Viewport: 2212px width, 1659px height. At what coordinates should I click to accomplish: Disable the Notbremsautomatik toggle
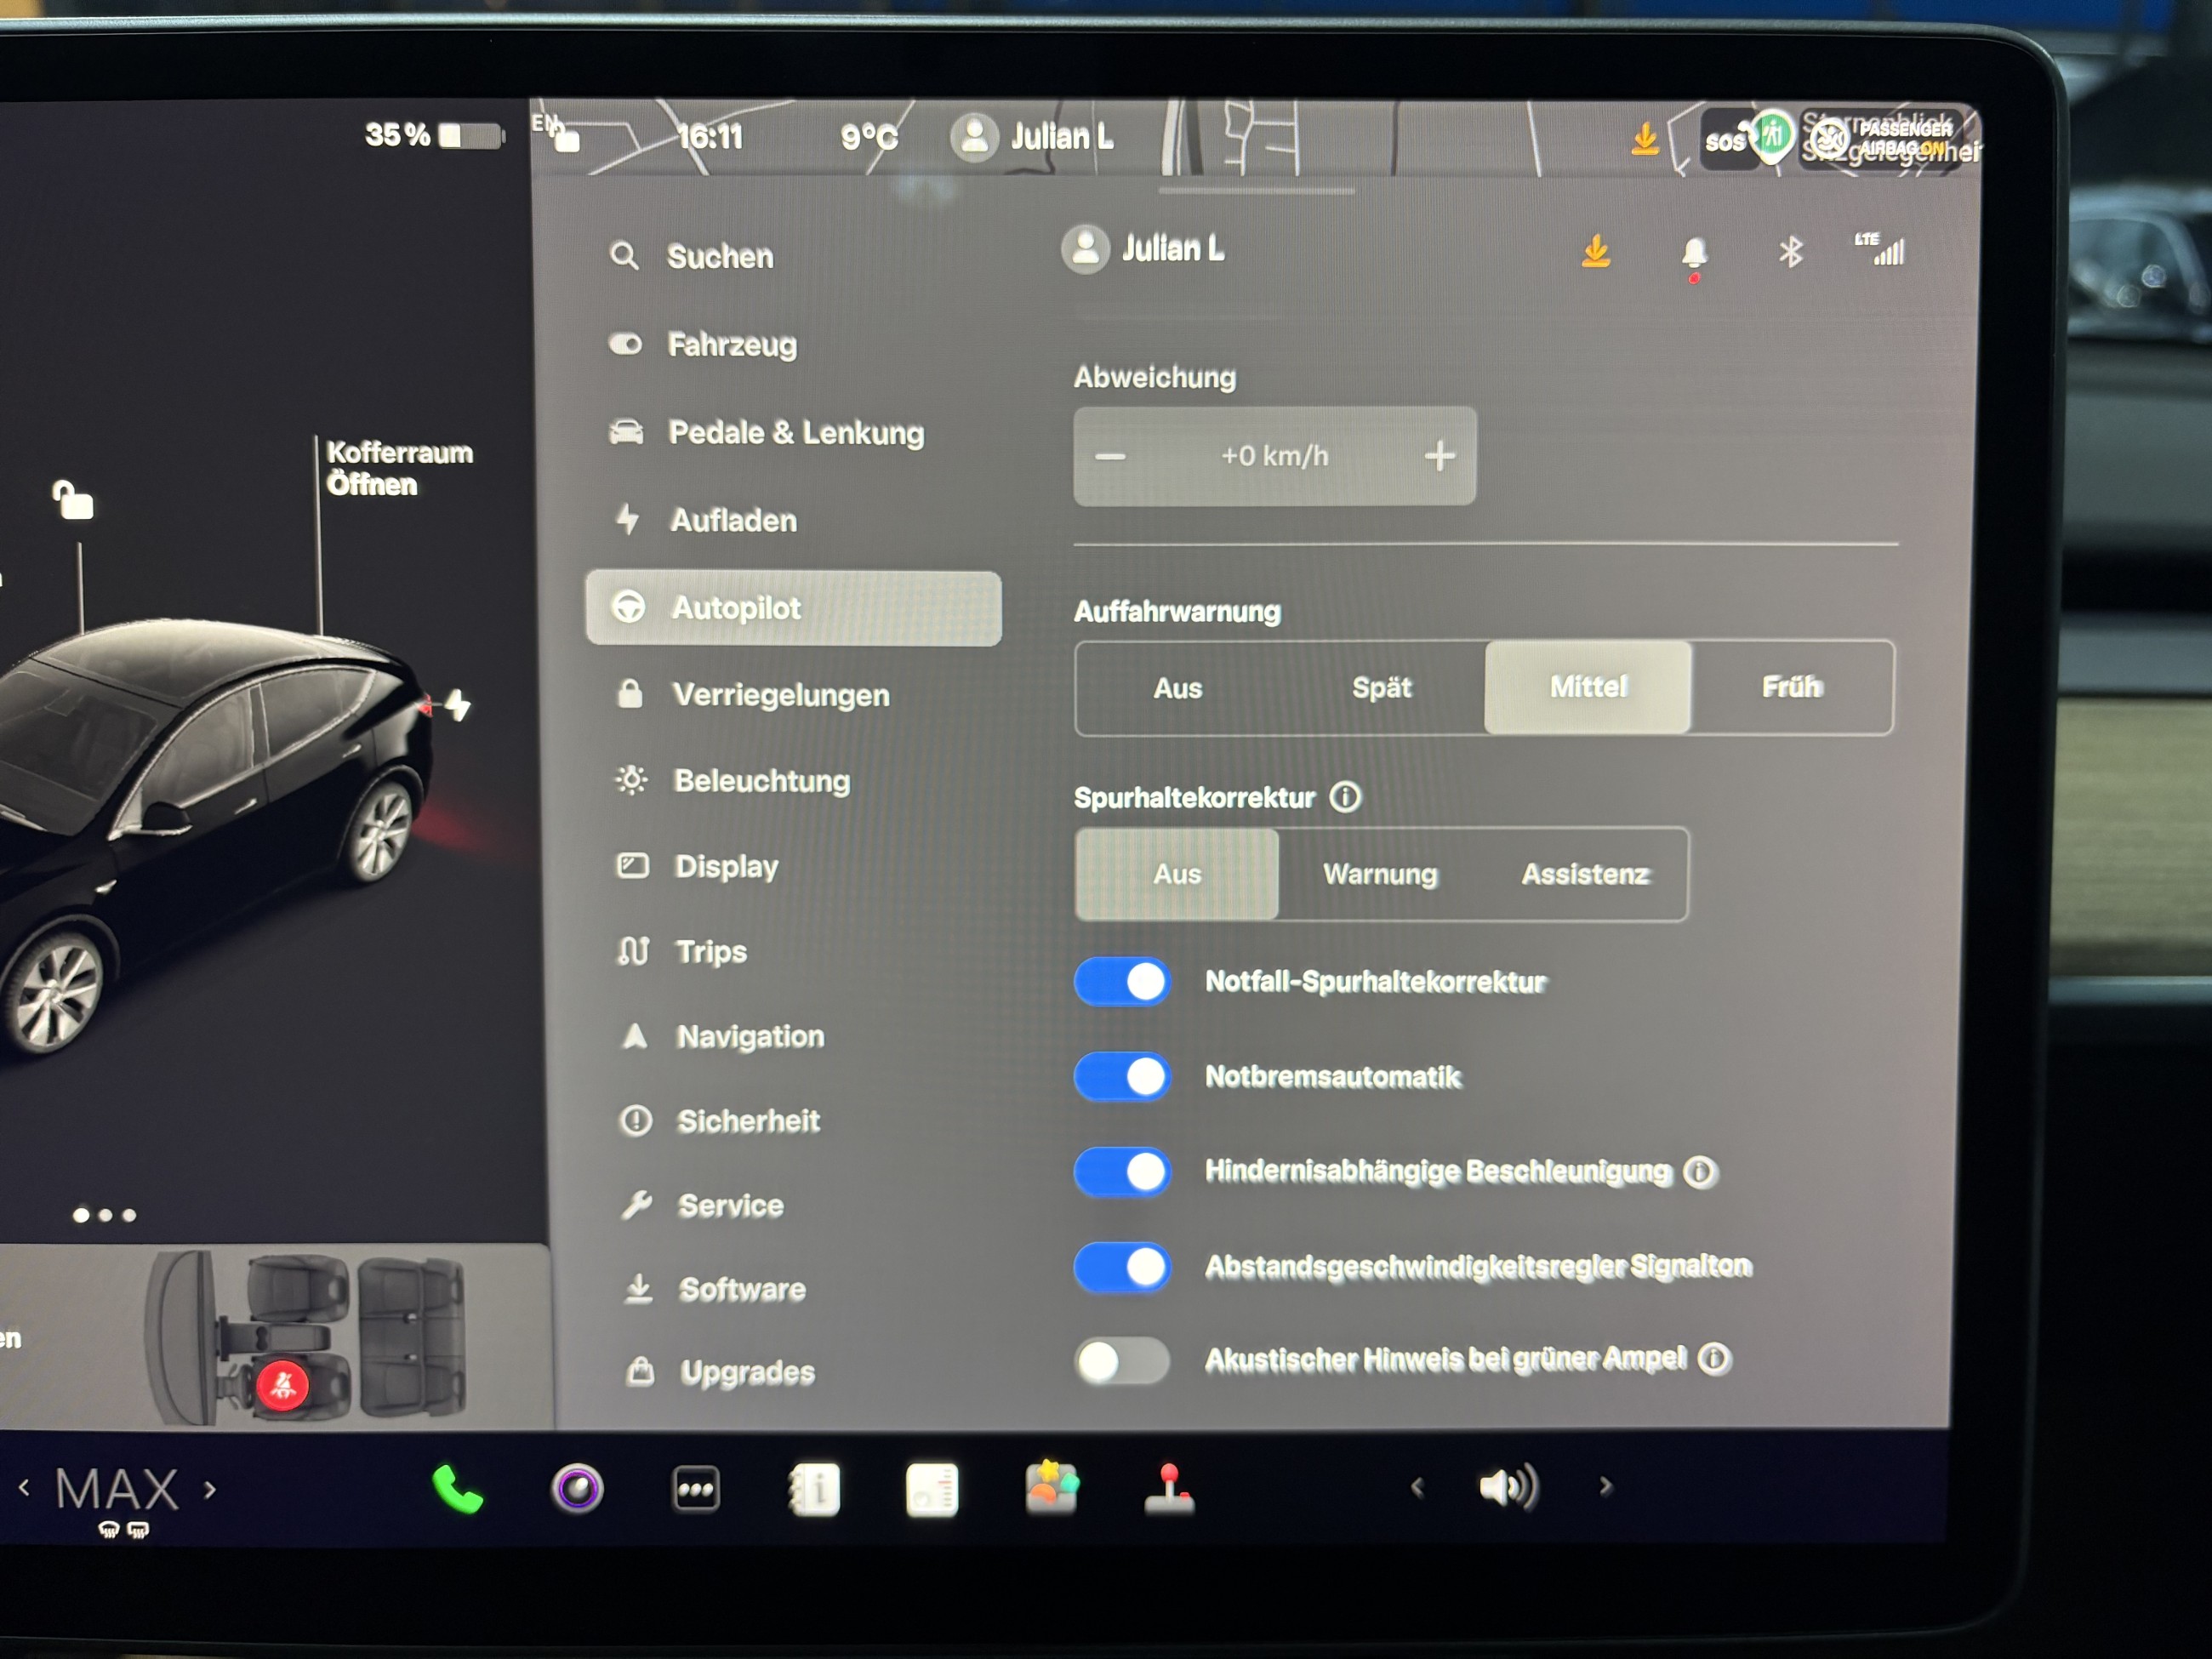1122,1077
